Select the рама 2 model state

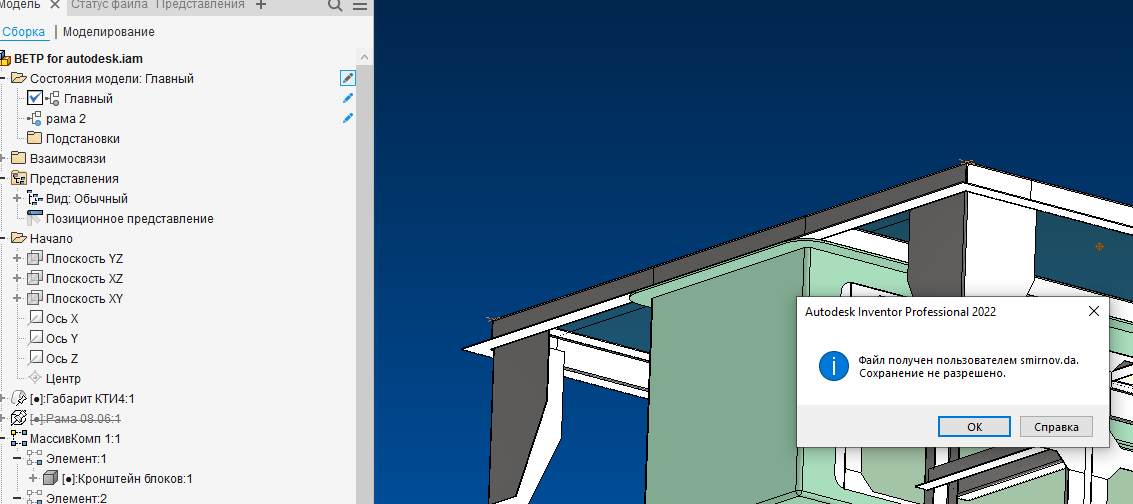click(x=66, y=118)
